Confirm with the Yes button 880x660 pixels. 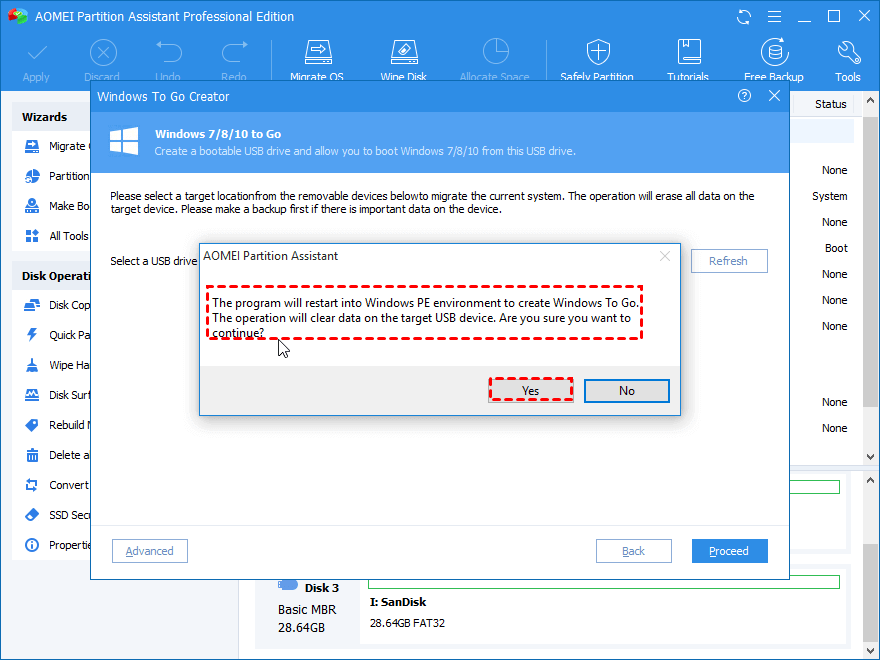[530, 391]
